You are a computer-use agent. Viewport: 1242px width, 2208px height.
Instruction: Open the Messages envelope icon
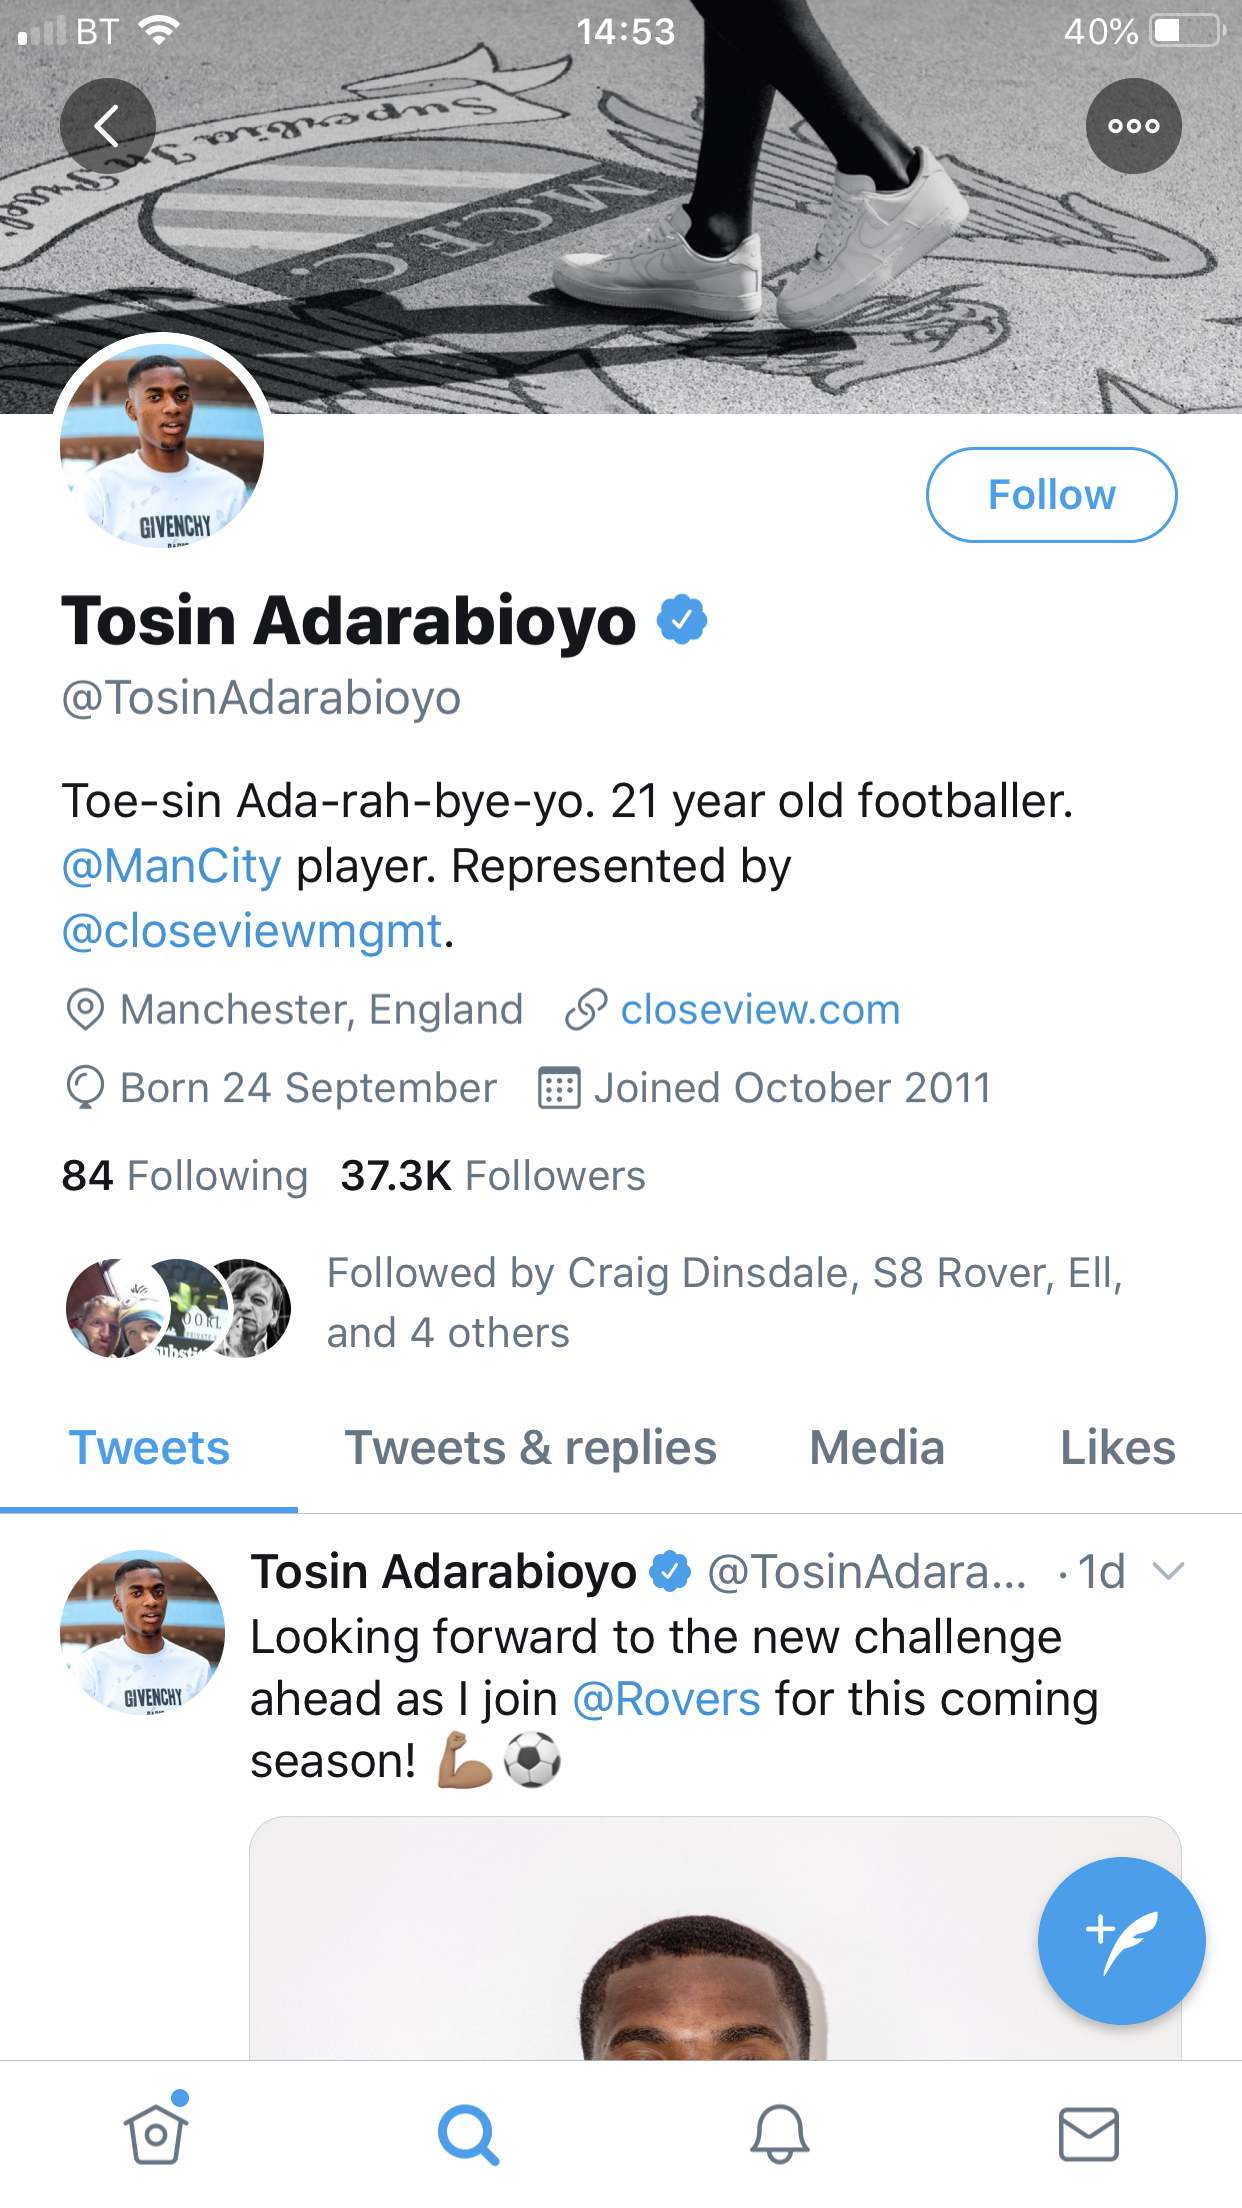pyautogui.click(x=1088, y=2134)
